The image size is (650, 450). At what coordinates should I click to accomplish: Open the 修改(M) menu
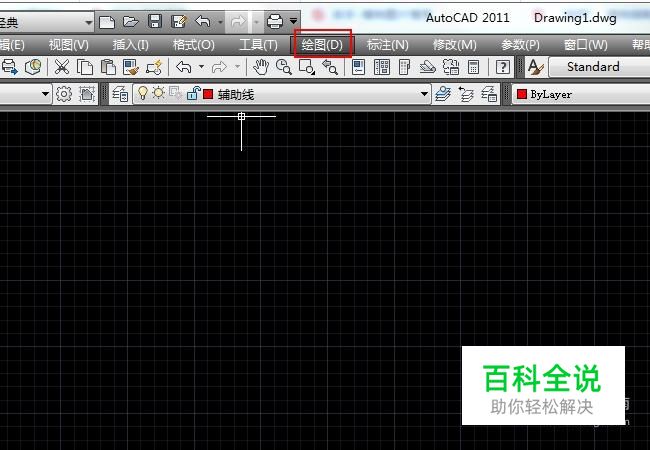coord(455,44)
